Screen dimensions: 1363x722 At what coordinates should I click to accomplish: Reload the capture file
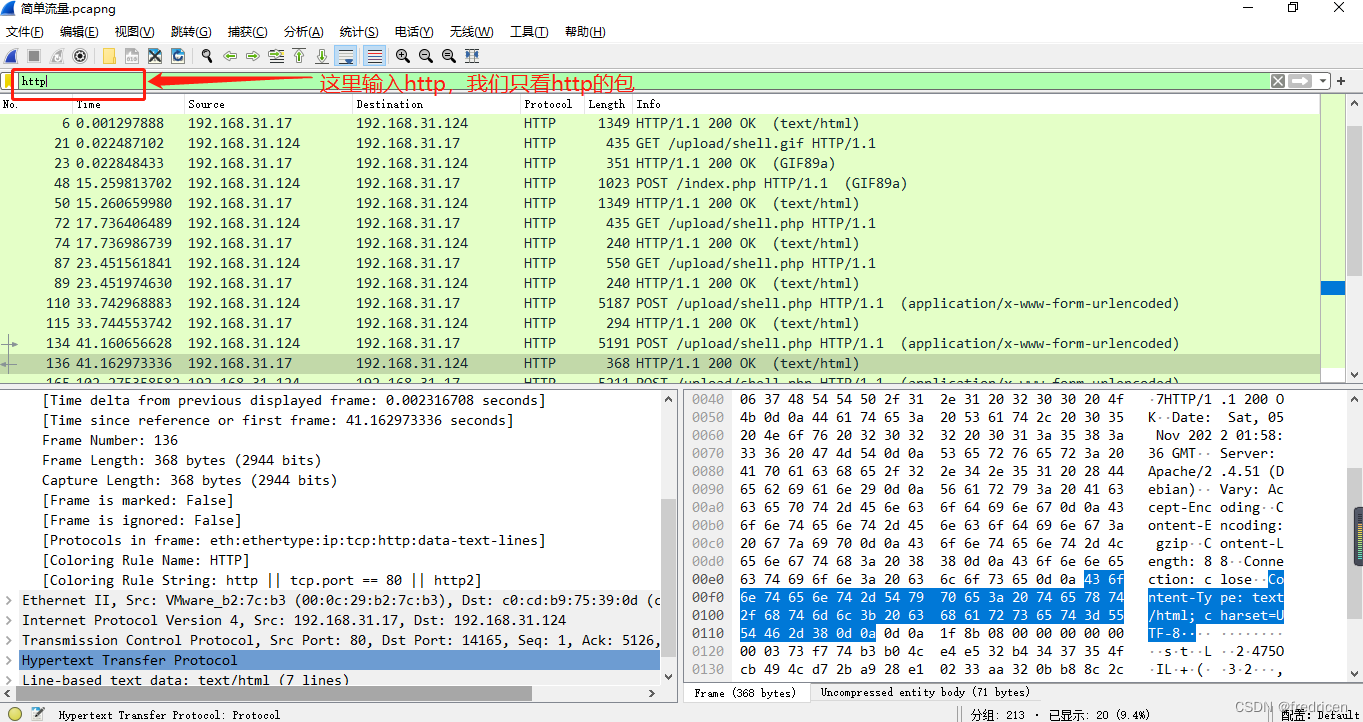178,56
